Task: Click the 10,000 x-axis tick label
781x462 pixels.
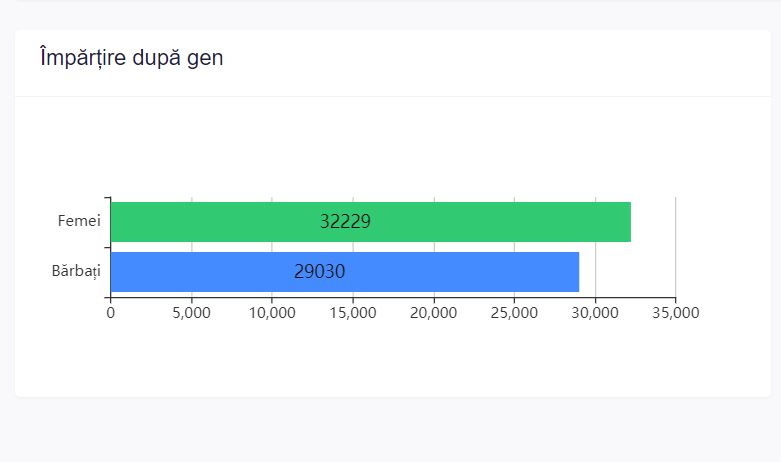Action: click(272, 313)
